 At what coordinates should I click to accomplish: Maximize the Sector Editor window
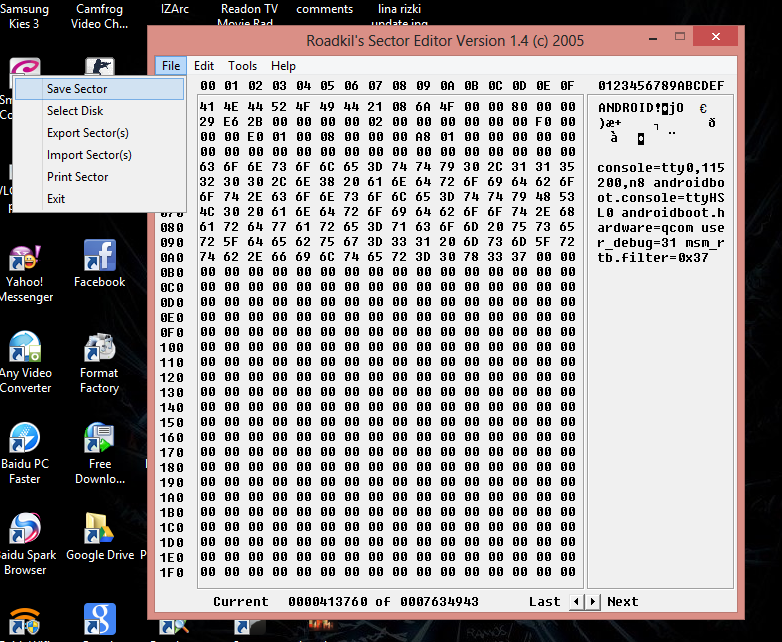[x=680, y=36]
